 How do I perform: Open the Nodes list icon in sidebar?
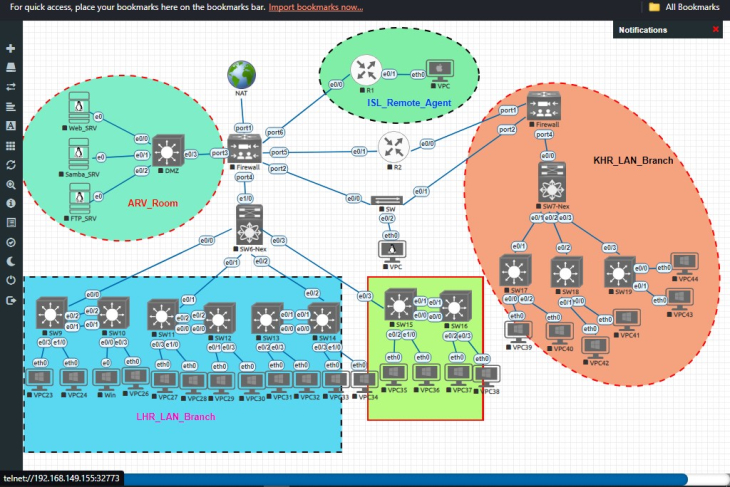11,68
